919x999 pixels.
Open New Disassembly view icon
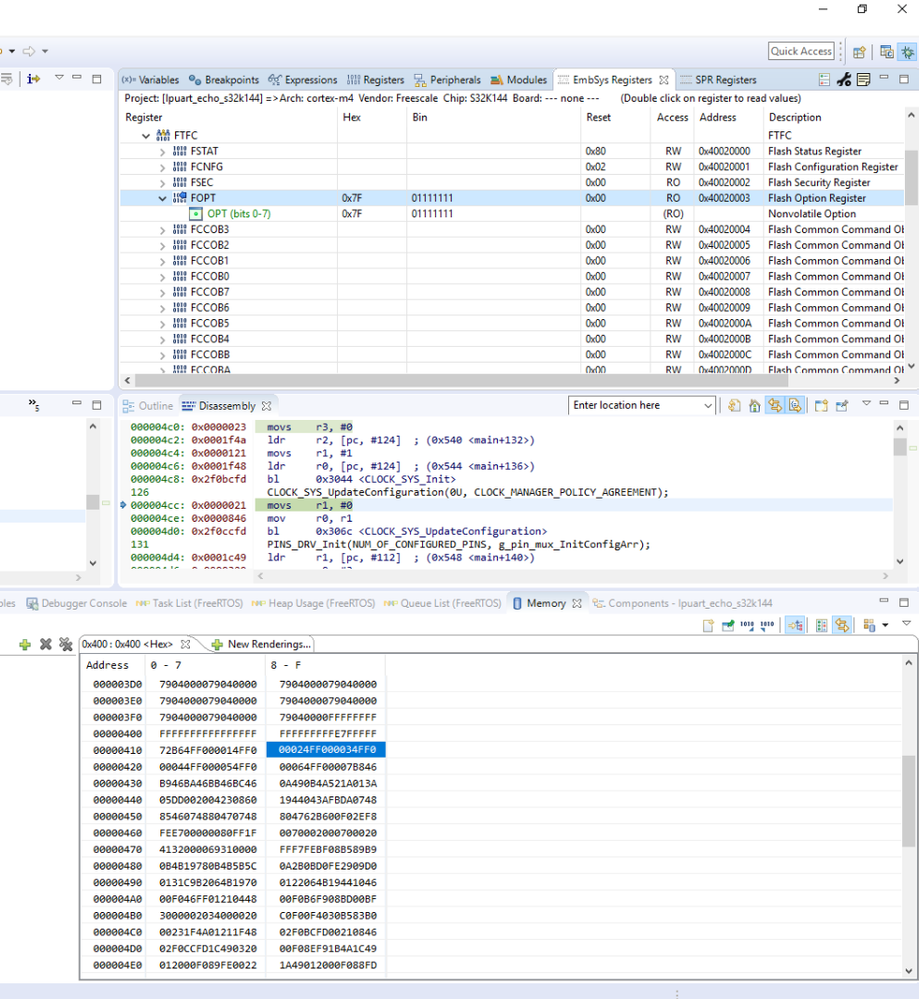pos(821,406)
